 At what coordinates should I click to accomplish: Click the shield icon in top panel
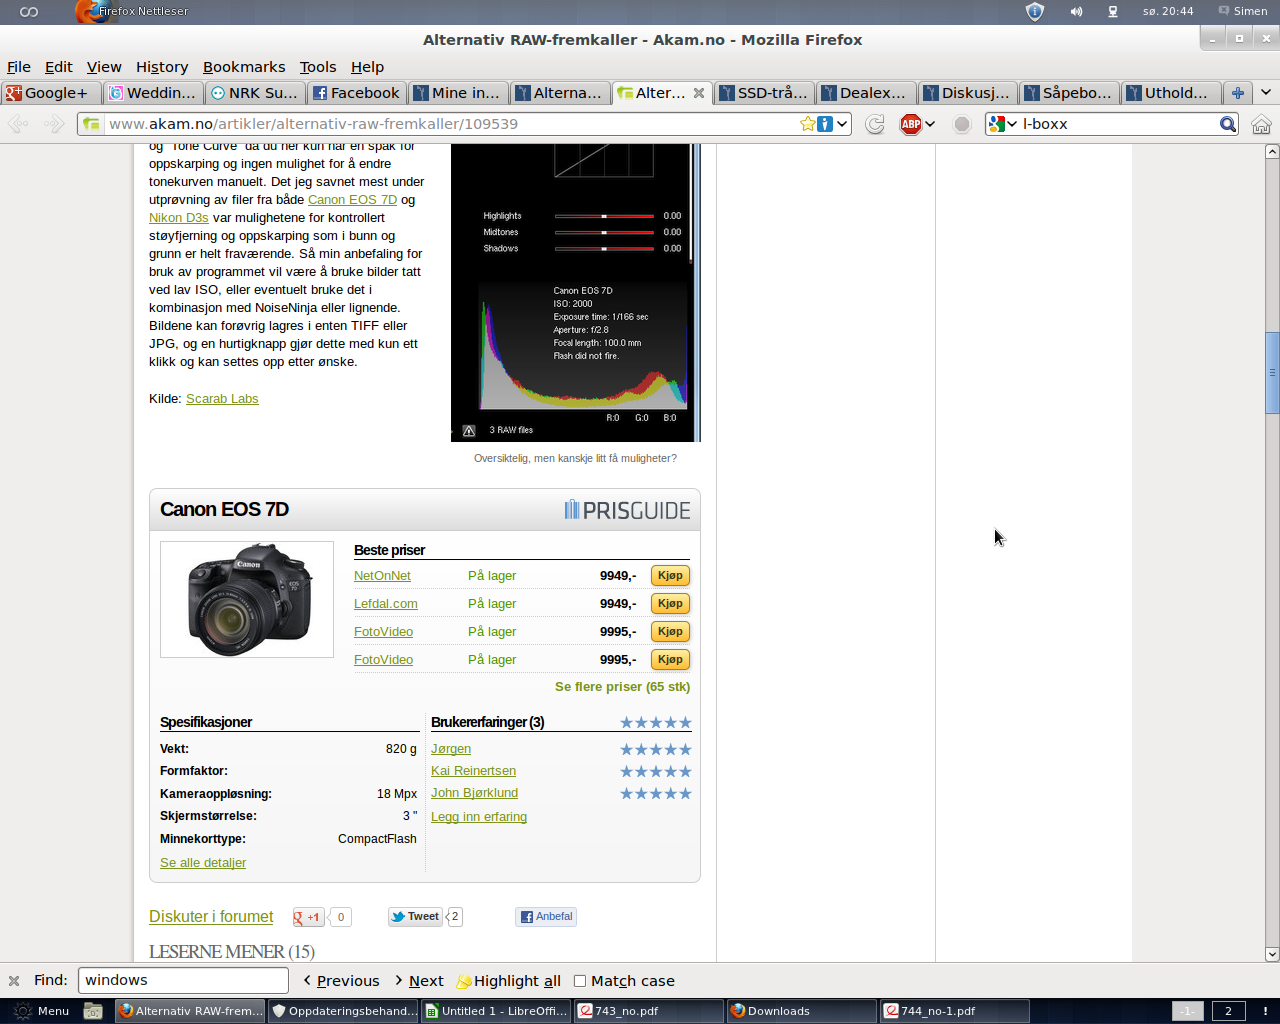(1035, 11)
